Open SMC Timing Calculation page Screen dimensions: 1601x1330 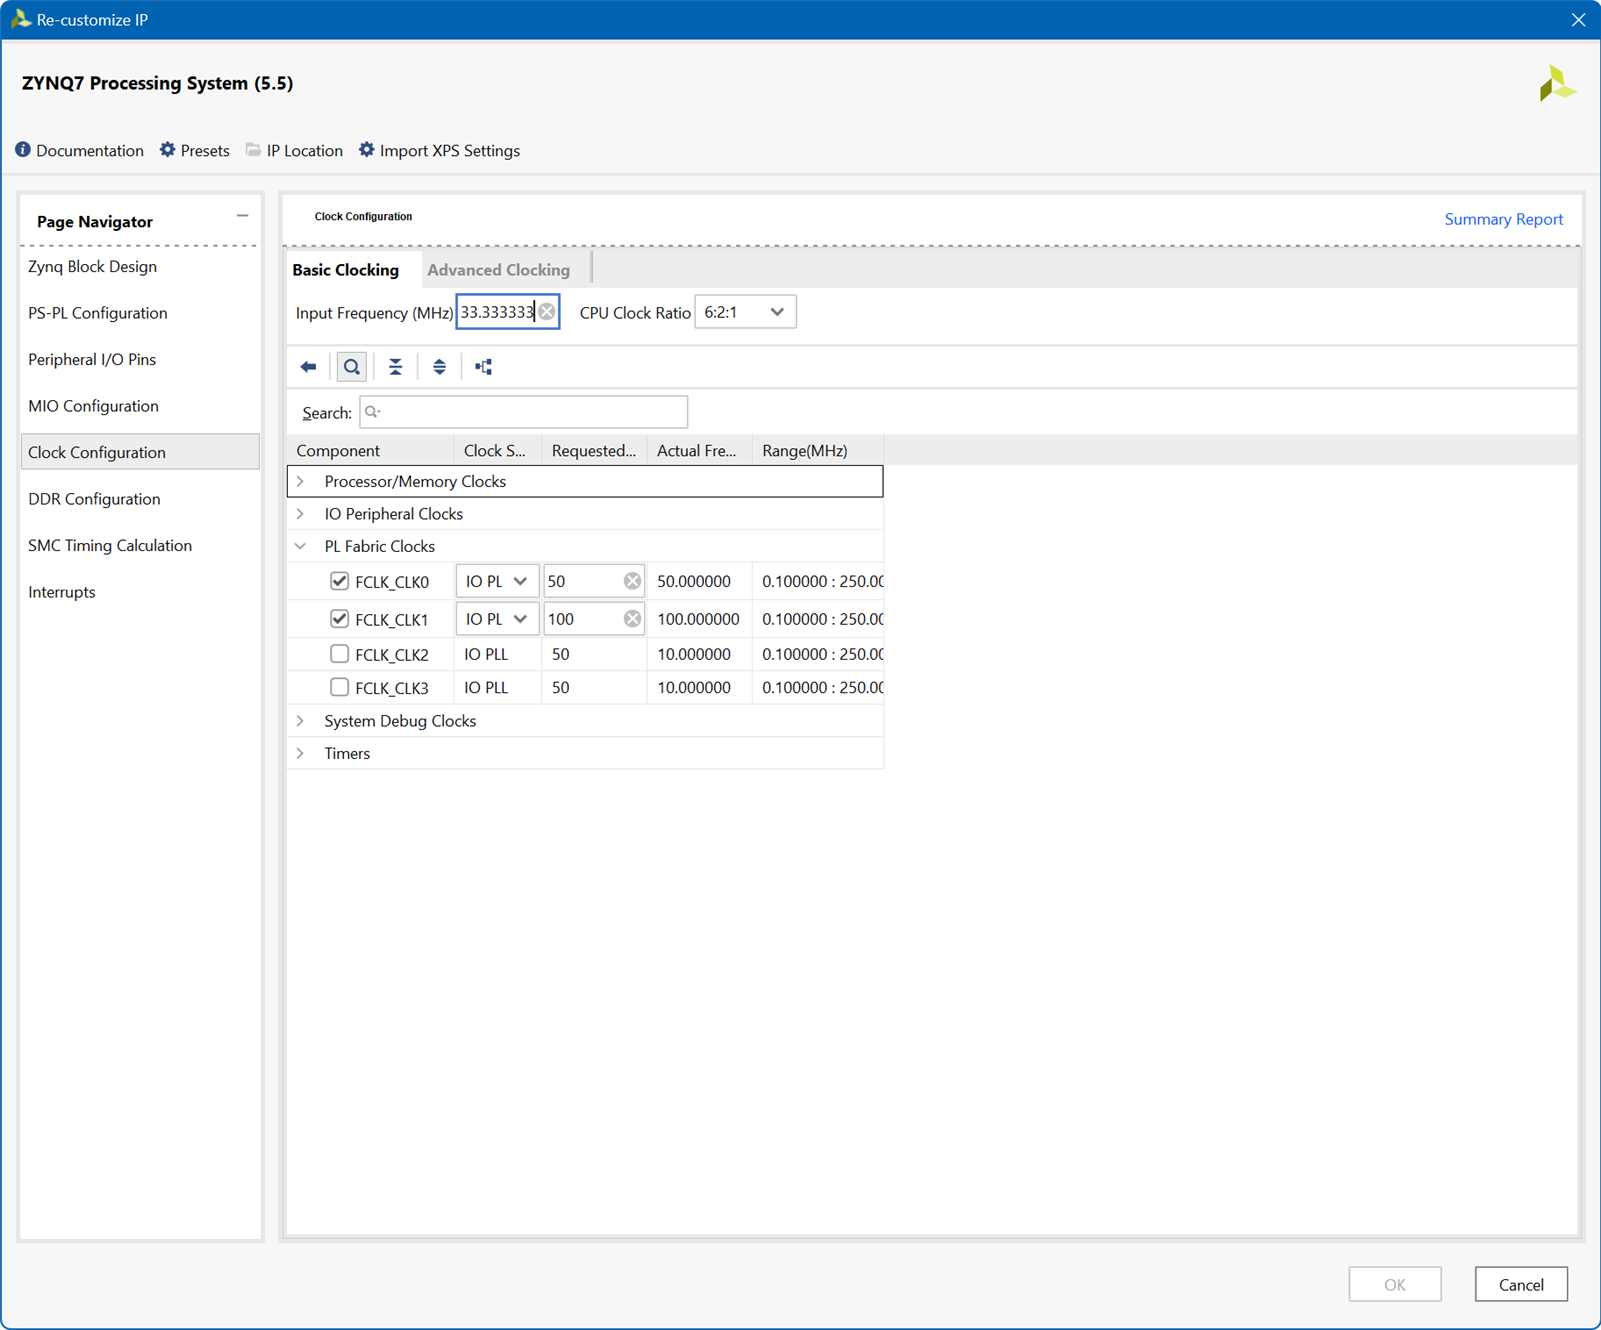pyautogui.click(x=140, y=545)
